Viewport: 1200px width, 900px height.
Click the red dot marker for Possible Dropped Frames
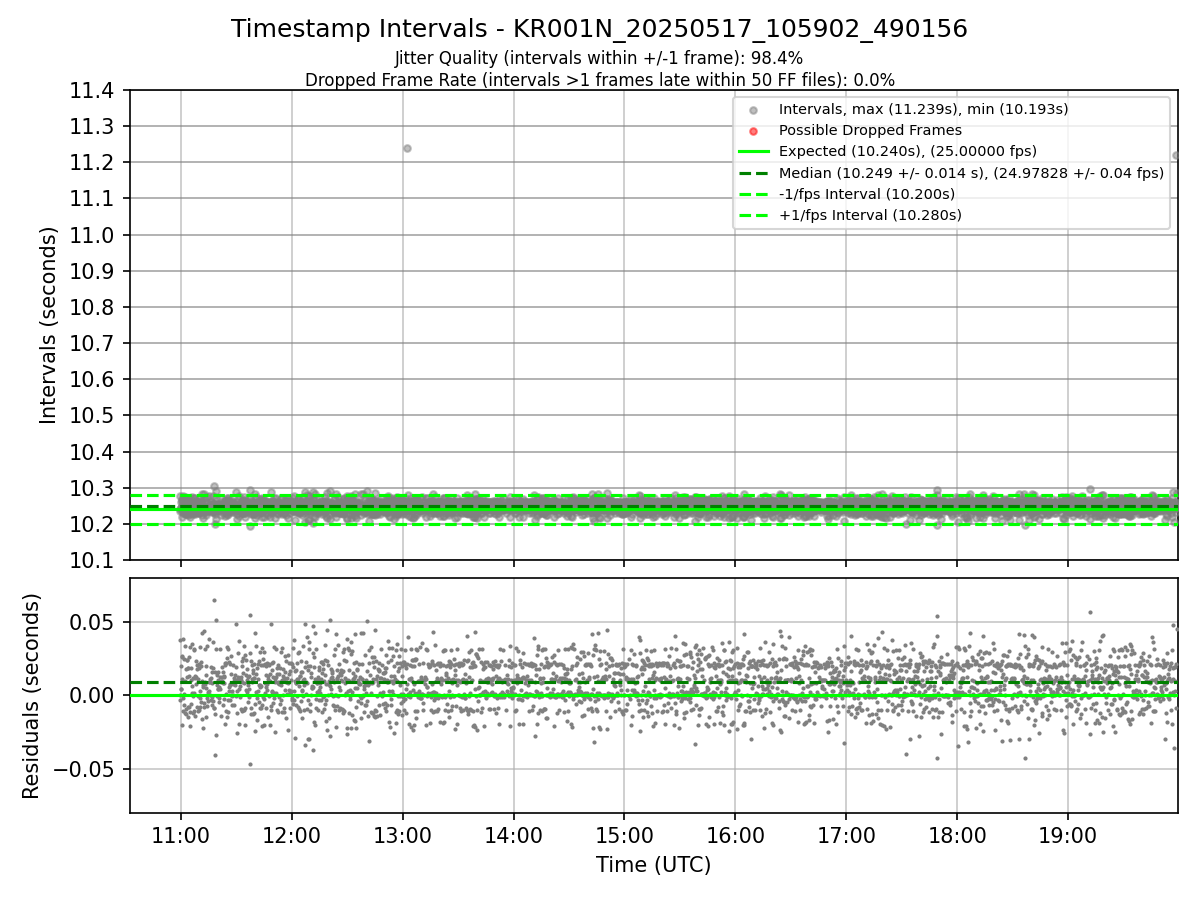754,130
